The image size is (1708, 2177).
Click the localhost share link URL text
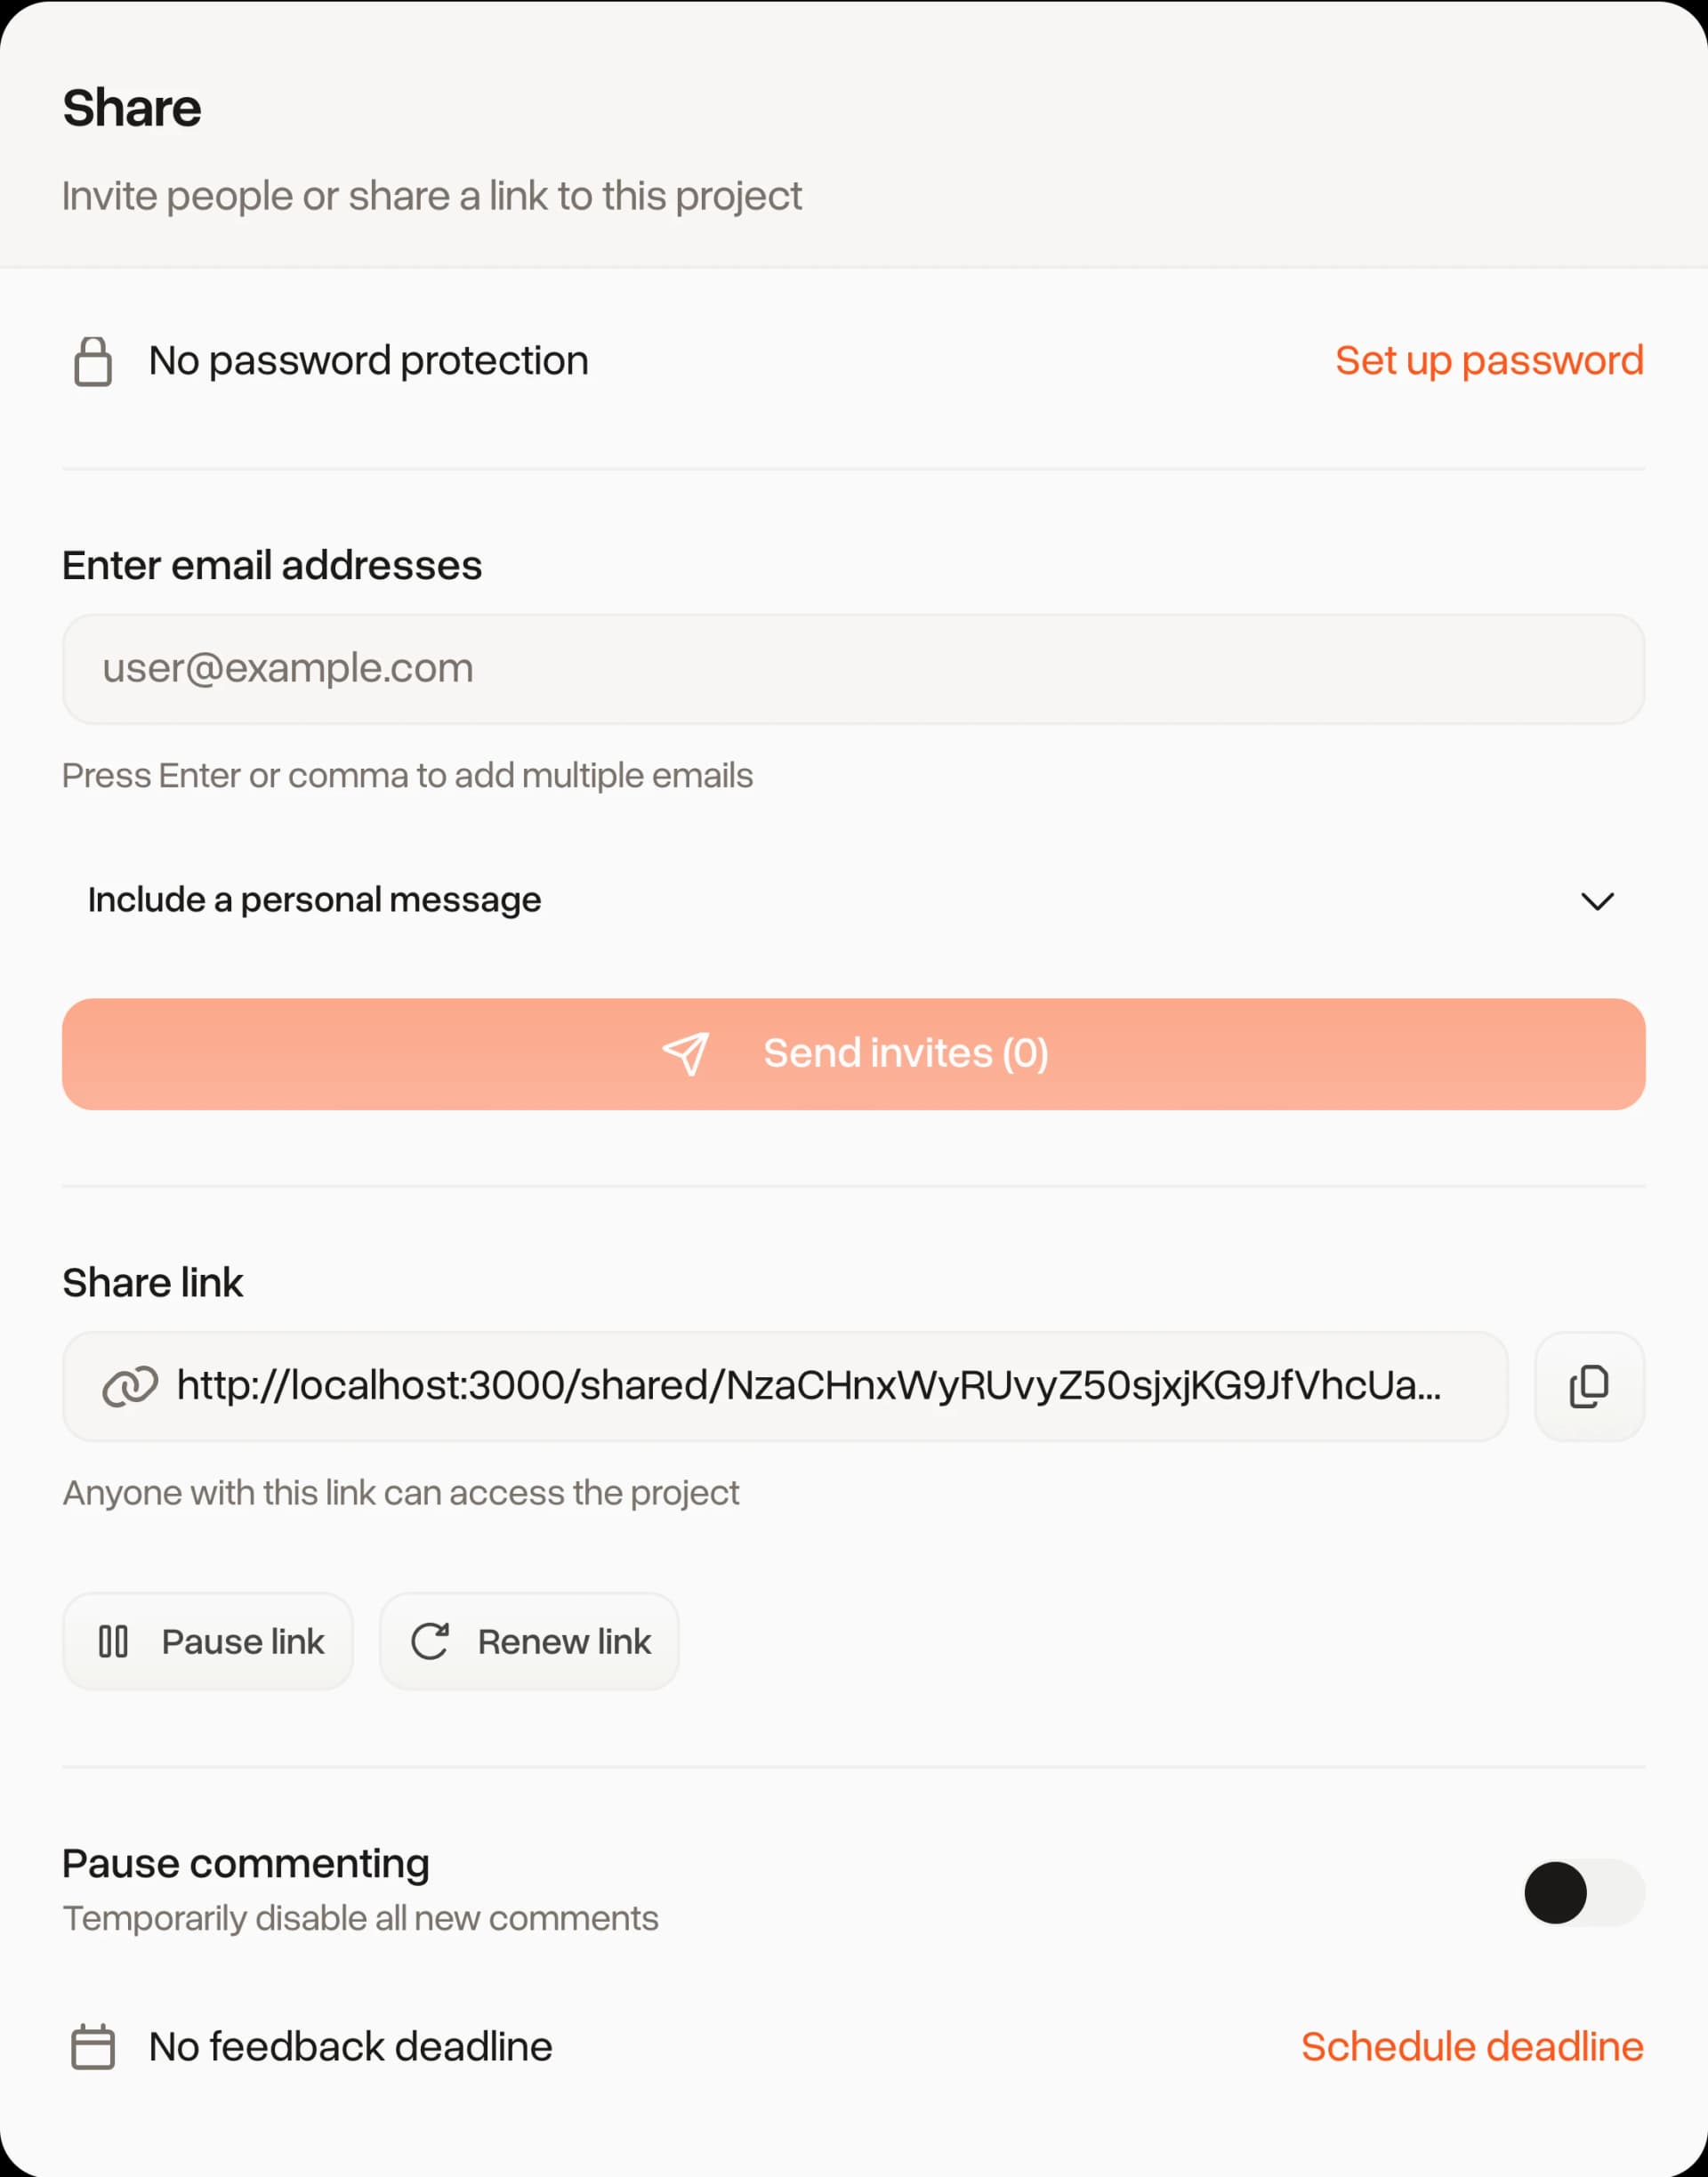(808, 1385)
